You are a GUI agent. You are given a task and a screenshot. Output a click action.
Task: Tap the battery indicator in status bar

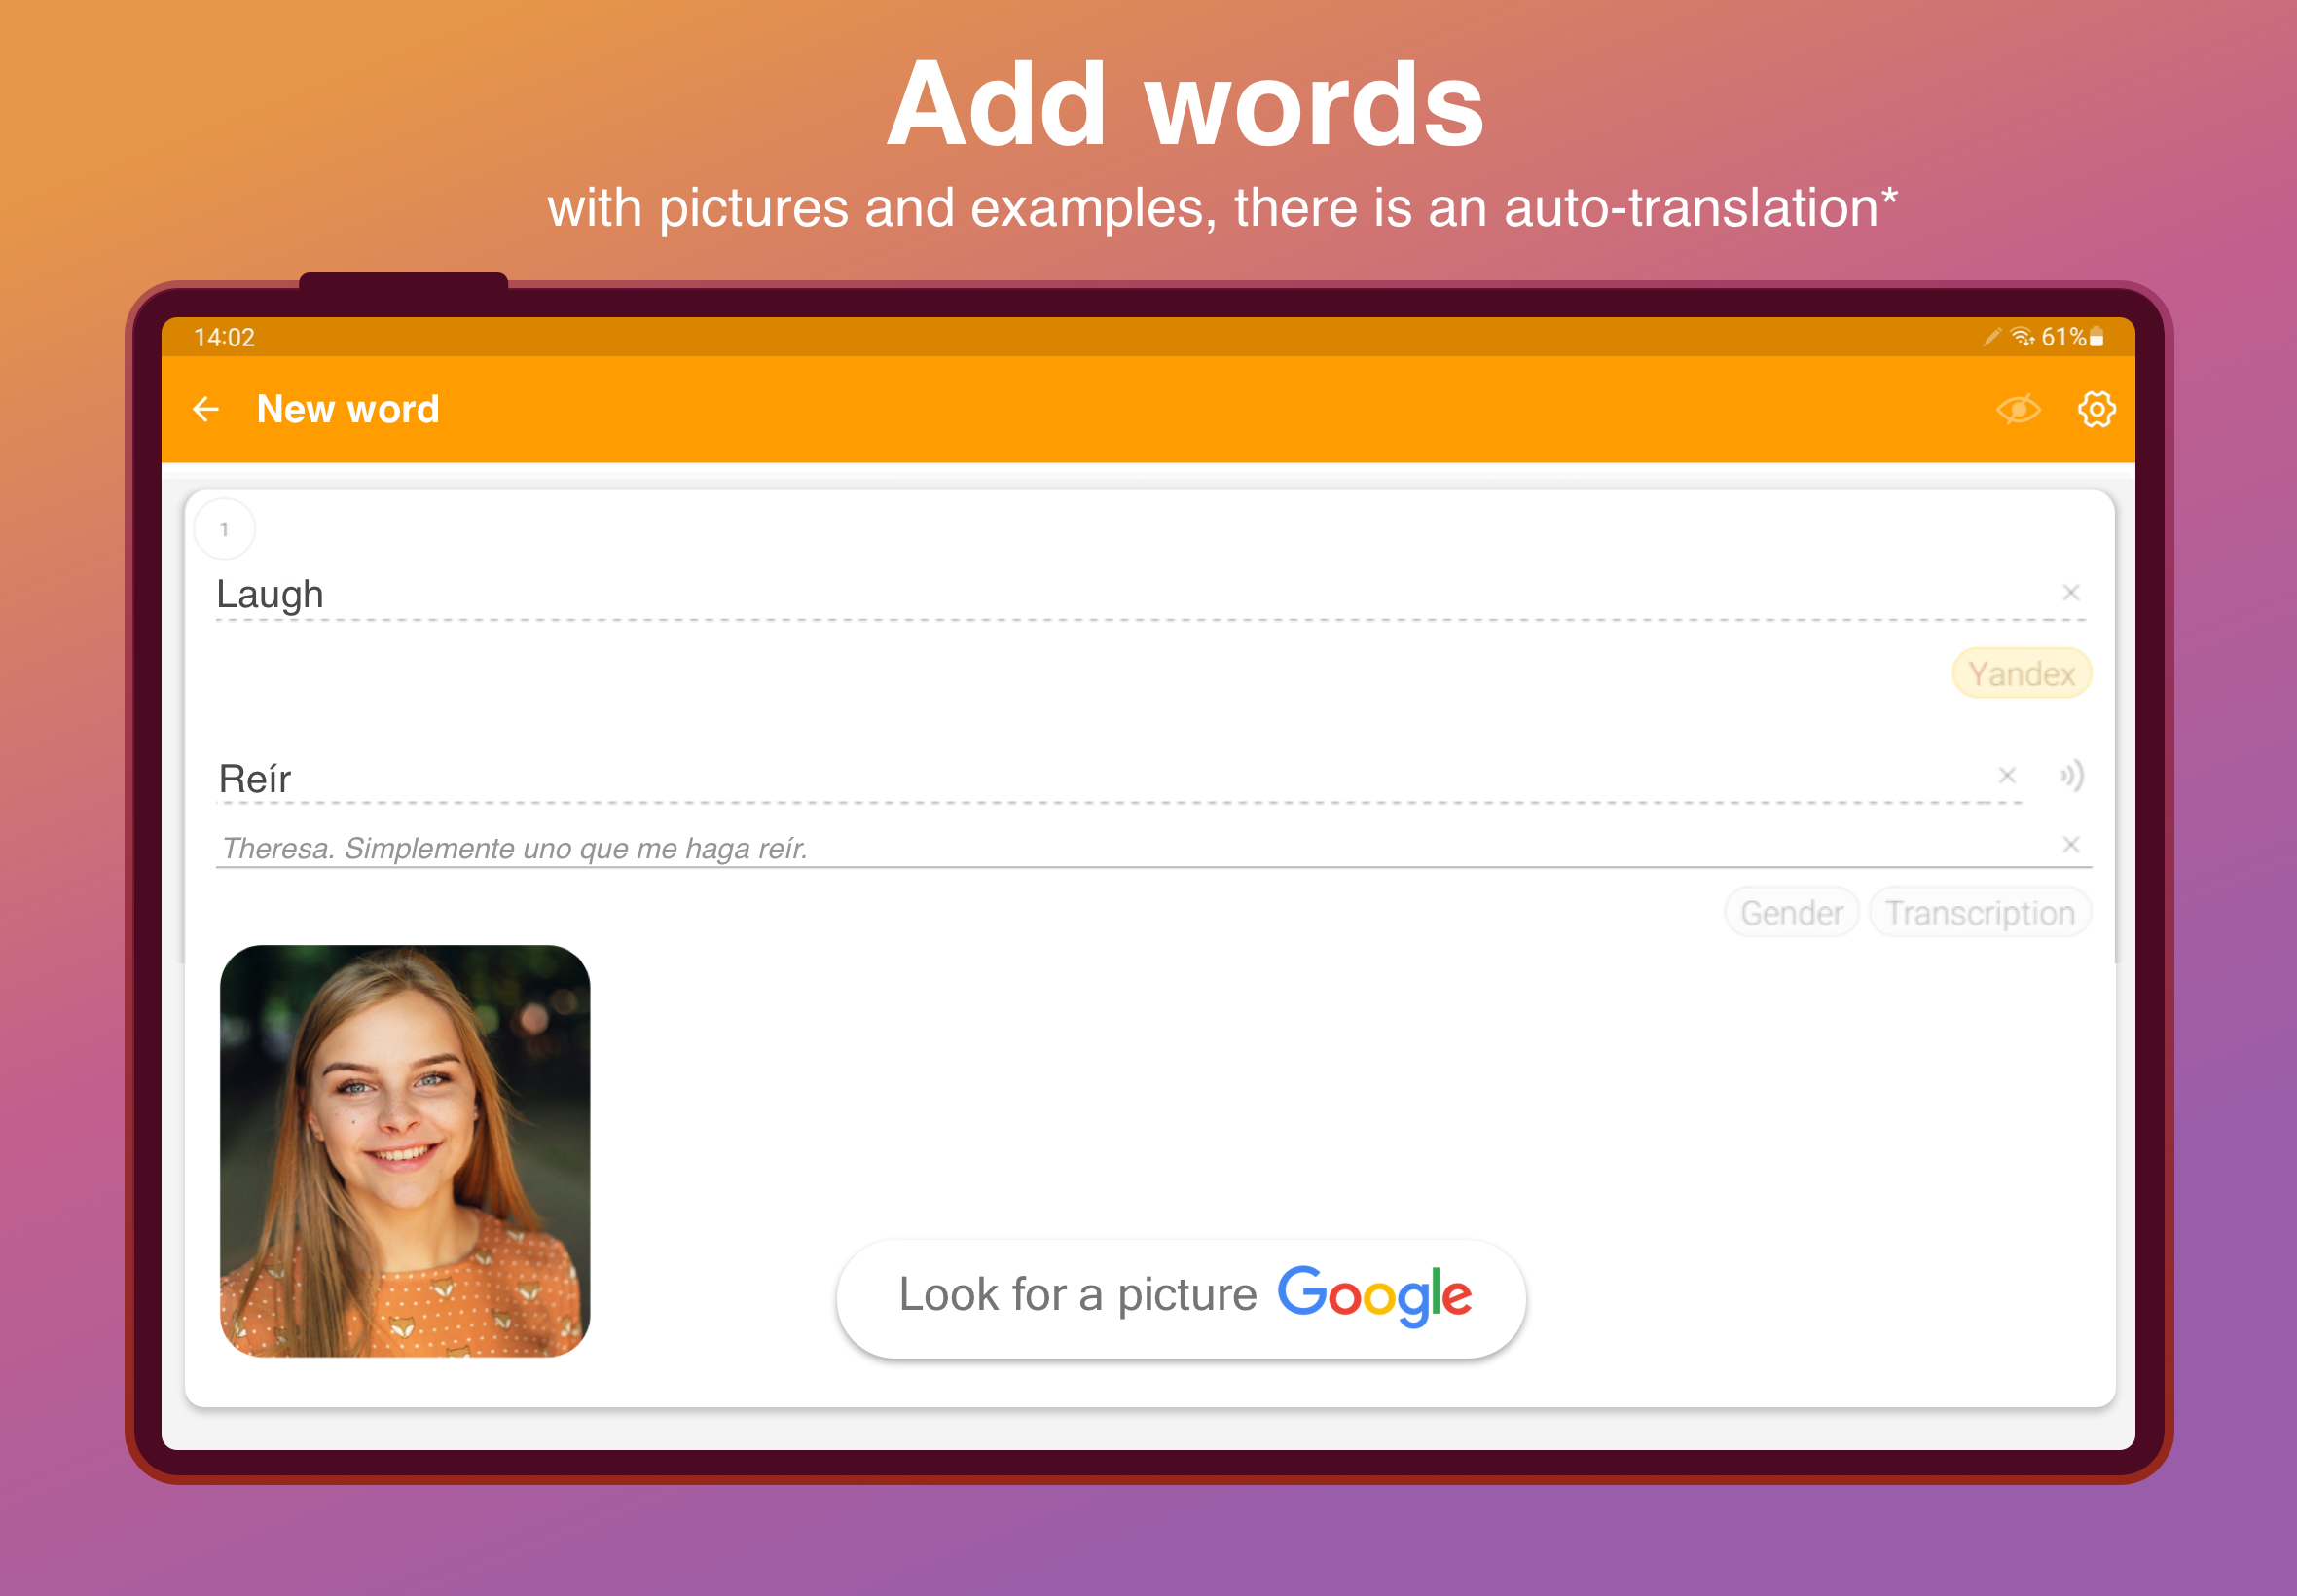point(2097,338)
